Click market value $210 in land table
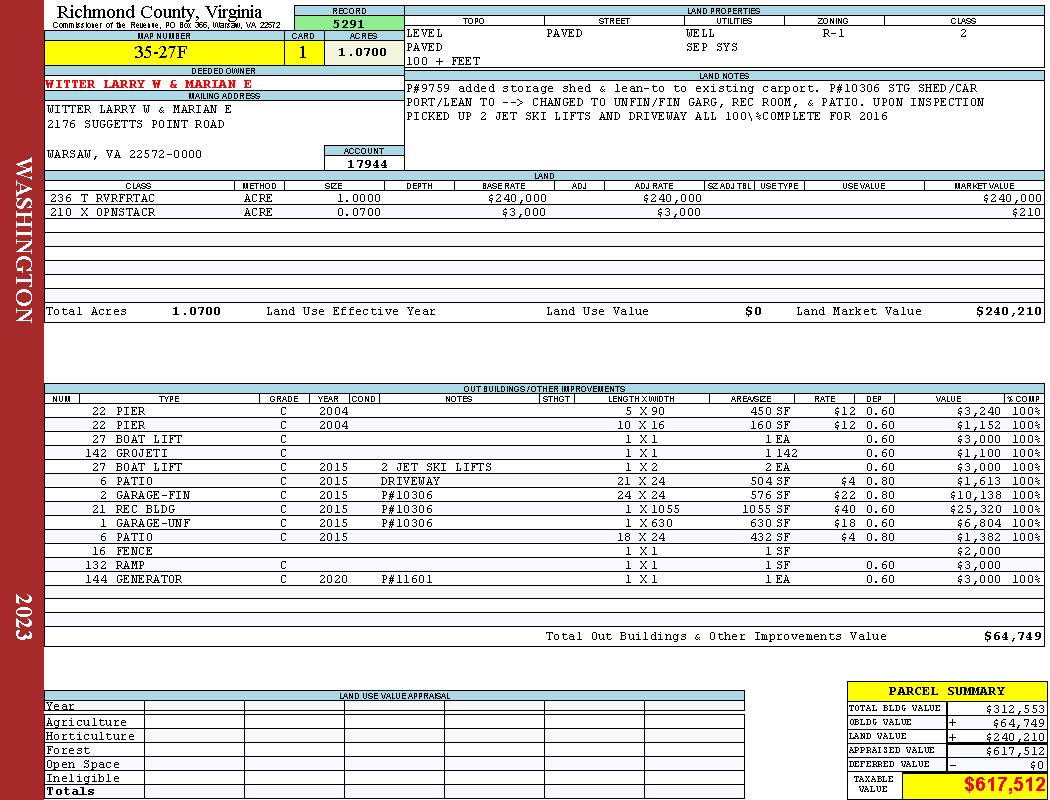This screenshot has height=800, width=1050. coord(1027,212)
